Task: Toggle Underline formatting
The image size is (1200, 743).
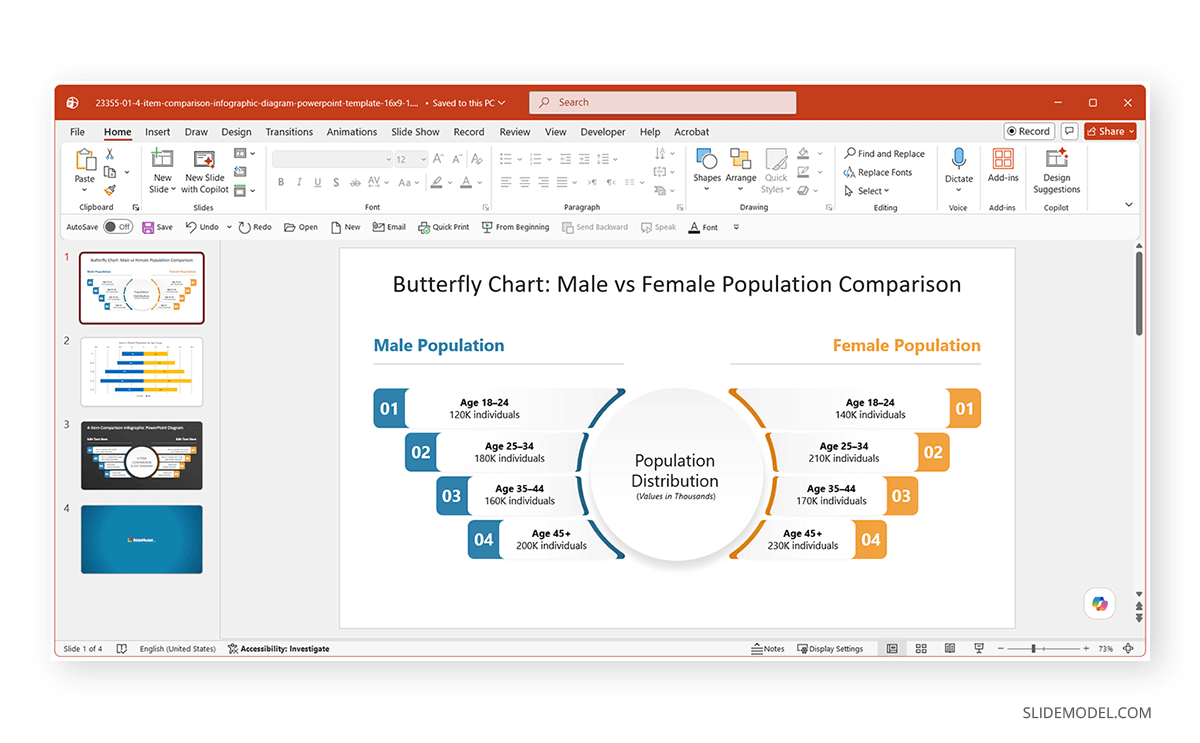Action: 318,182
